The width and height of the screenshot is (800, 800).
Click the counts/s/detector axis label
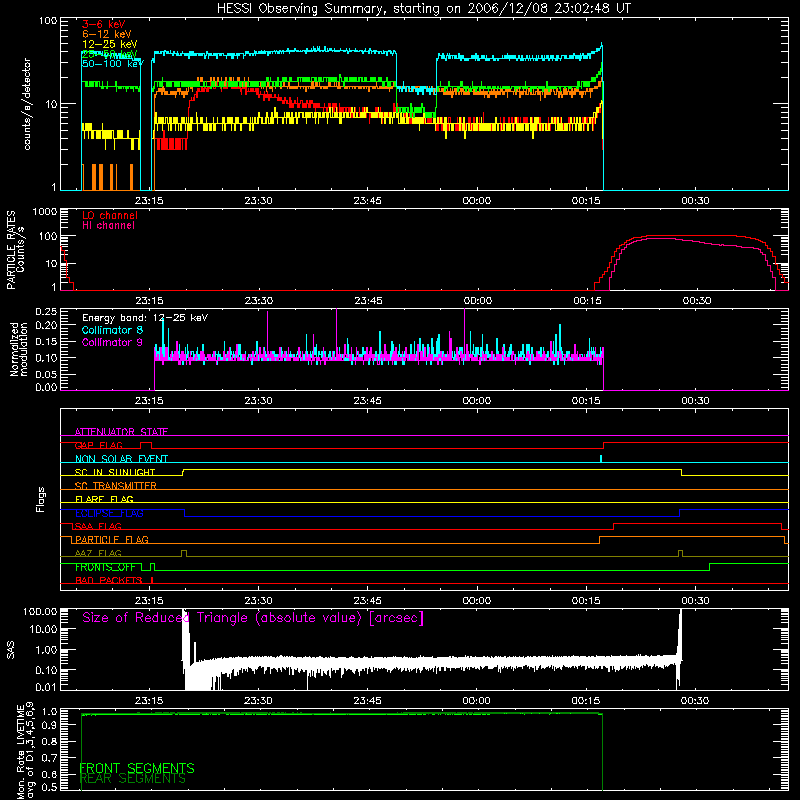27,104
